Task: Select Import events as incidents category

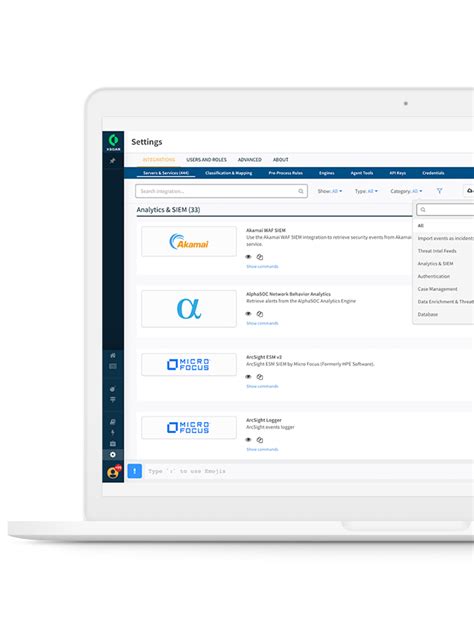Action: (445, 238)
